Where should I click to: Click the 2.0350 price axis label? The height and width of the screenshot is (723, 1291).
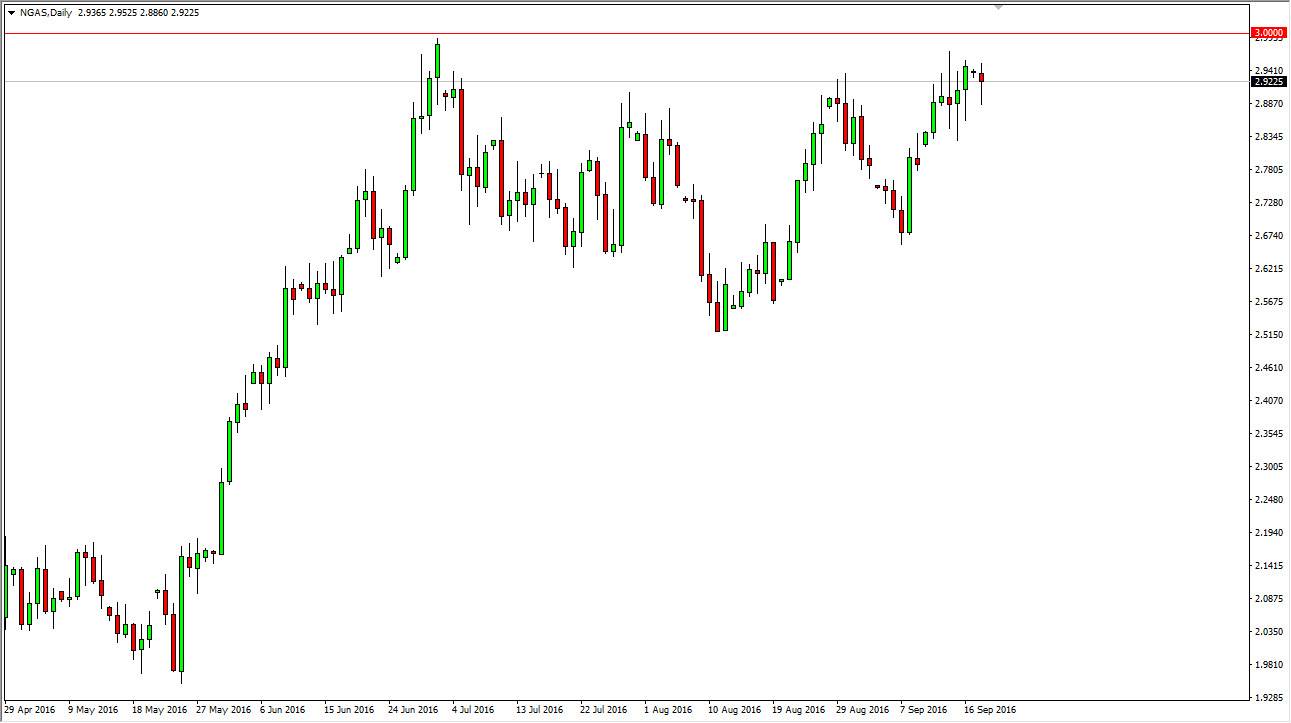point(1268,631)
